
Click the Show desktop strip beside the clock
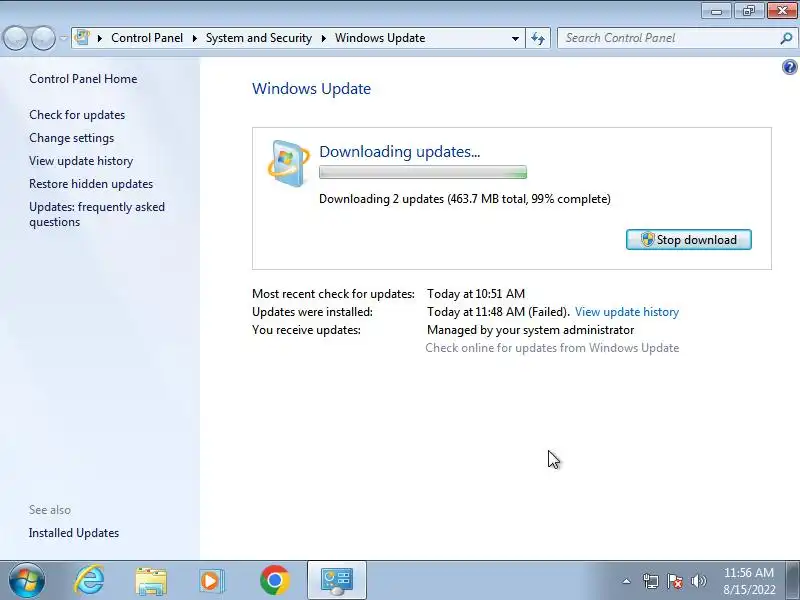[x=793, y=581]
